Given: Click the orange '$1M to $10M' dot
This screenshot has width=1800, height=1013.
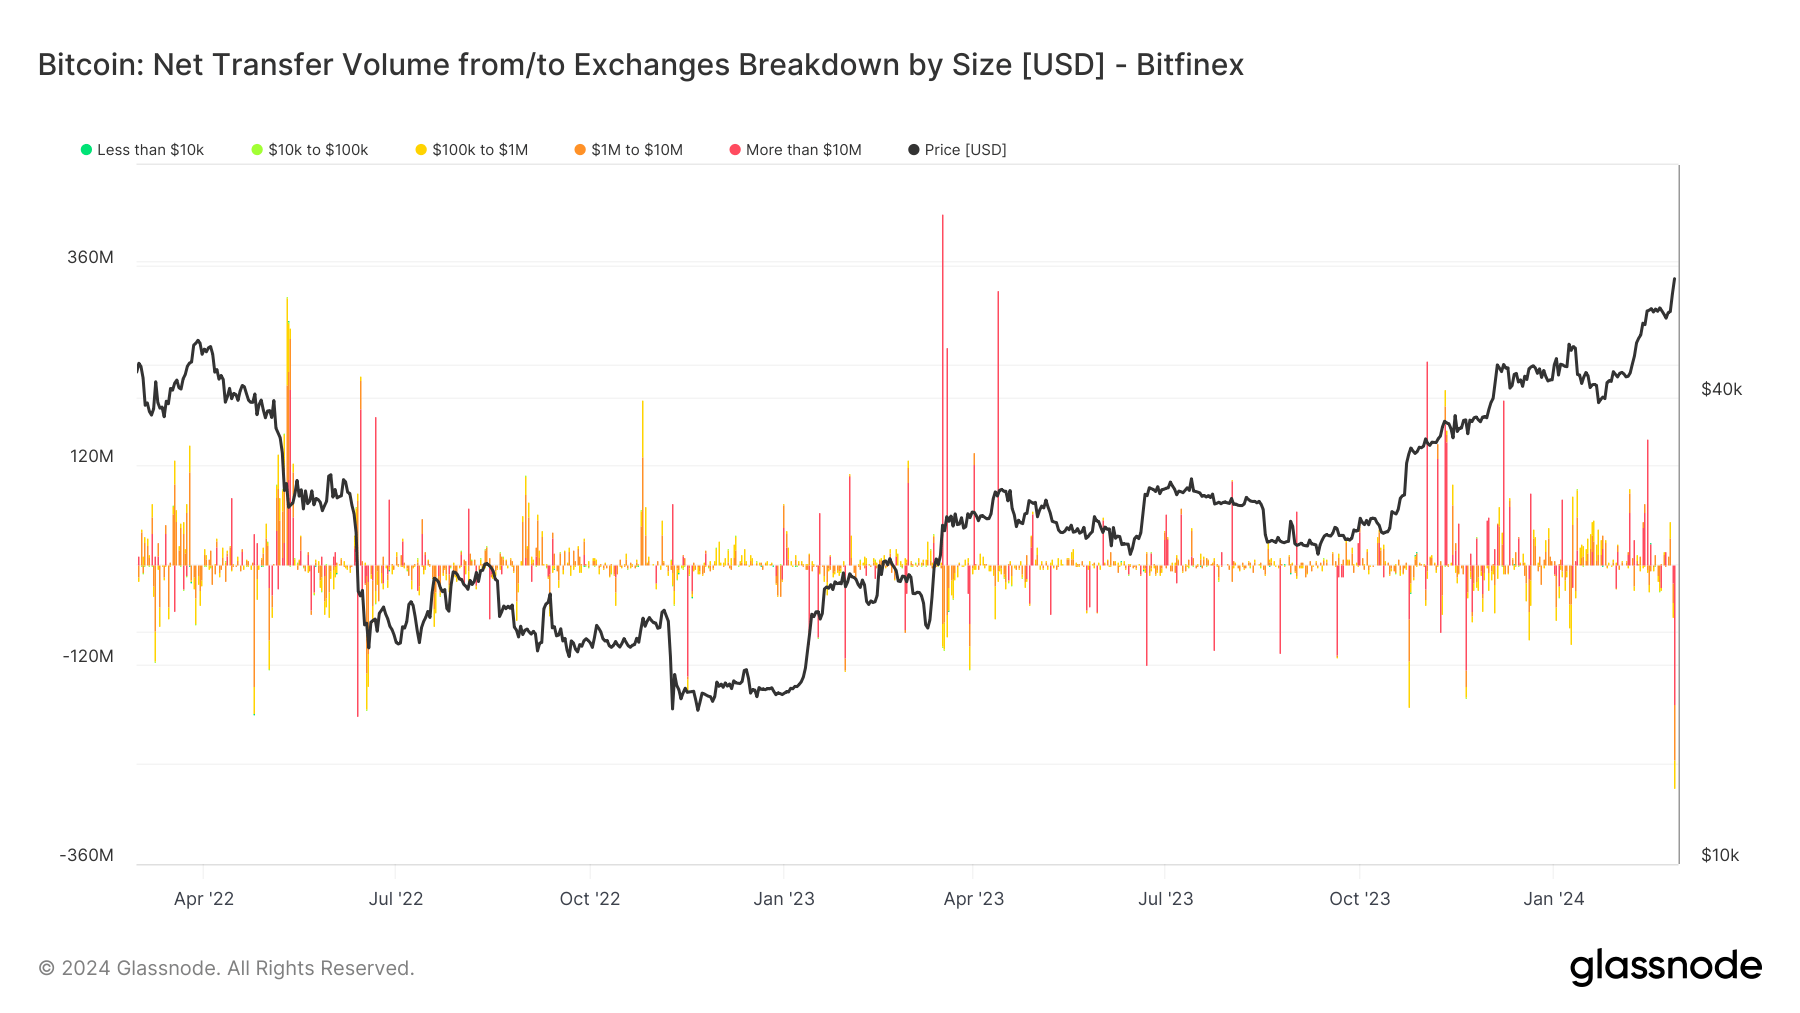Looking at the screenshot, I should (x=580, y=150).
